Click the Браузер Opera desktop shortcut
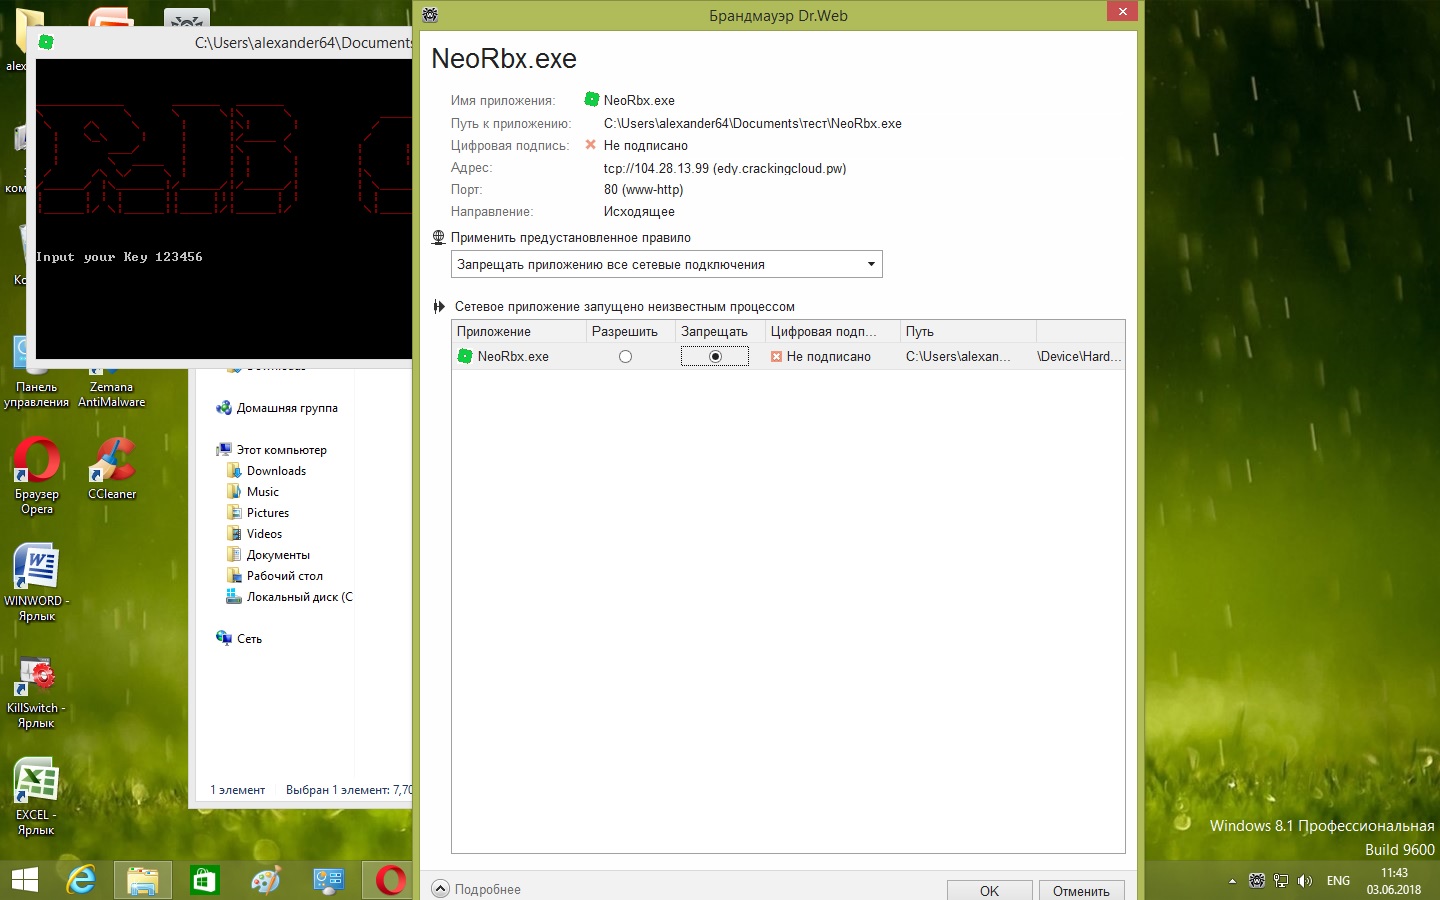This screenshot has height=900, width=1440. (x=37, y=476)
